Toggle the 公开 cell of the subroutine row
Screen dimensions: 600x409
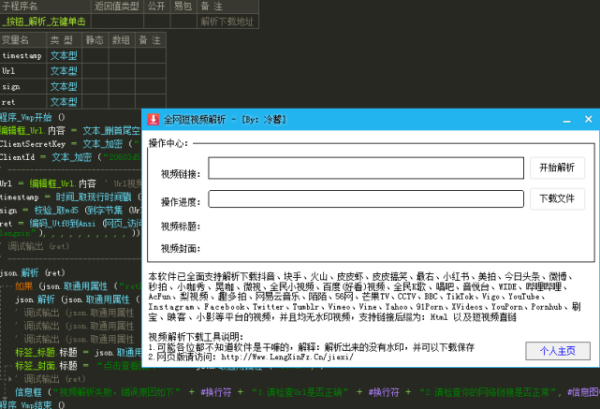(155, 20)
